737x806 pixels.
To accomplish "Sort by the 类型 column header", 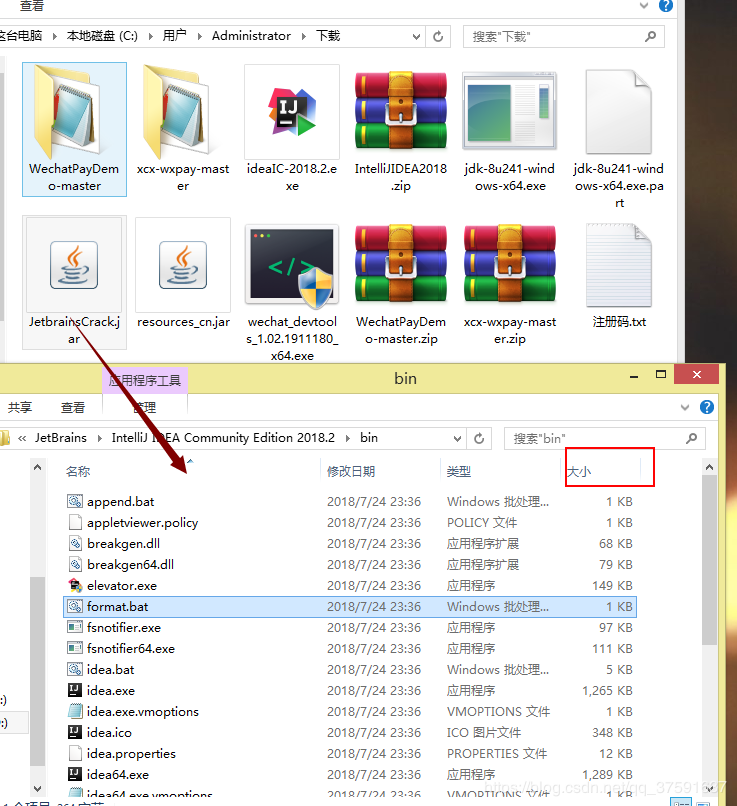I will [x=458, y=471].
